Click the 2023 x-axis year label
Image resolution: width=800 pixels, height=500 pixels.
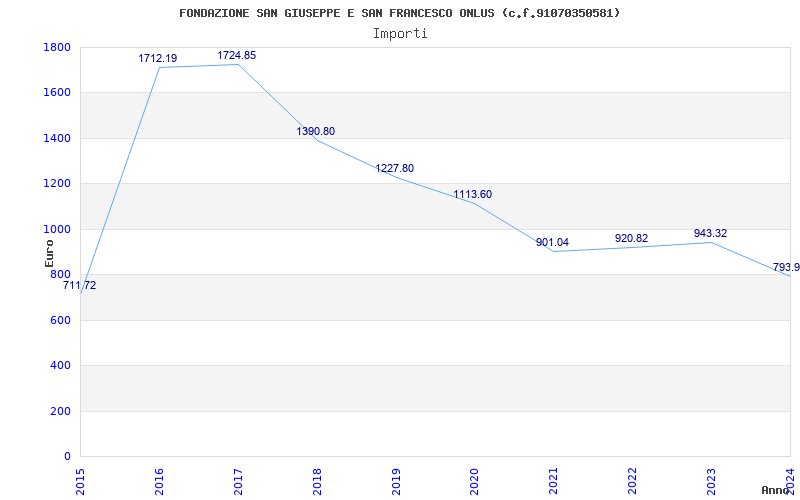(x=711, y=482)
